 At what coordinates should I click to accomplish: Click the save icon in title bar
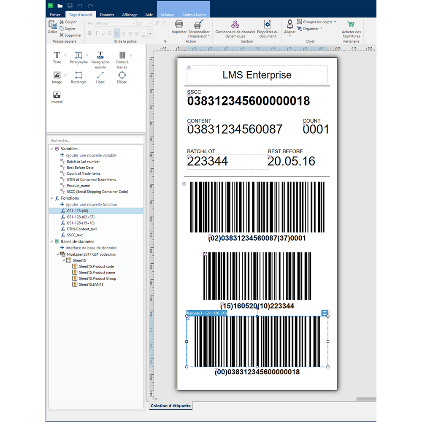click(70, 6)
